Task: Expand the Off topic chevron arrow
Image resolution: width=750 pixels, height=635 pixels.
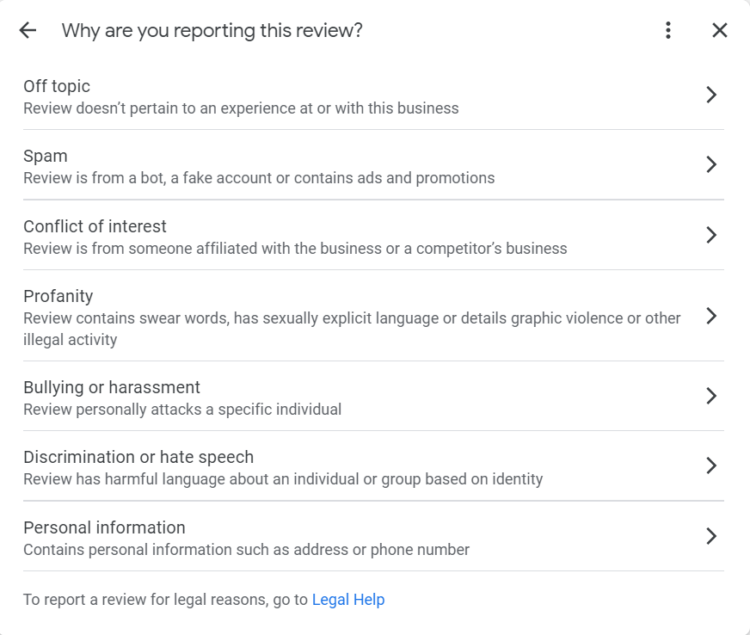Action: click(x=711, y=95)
